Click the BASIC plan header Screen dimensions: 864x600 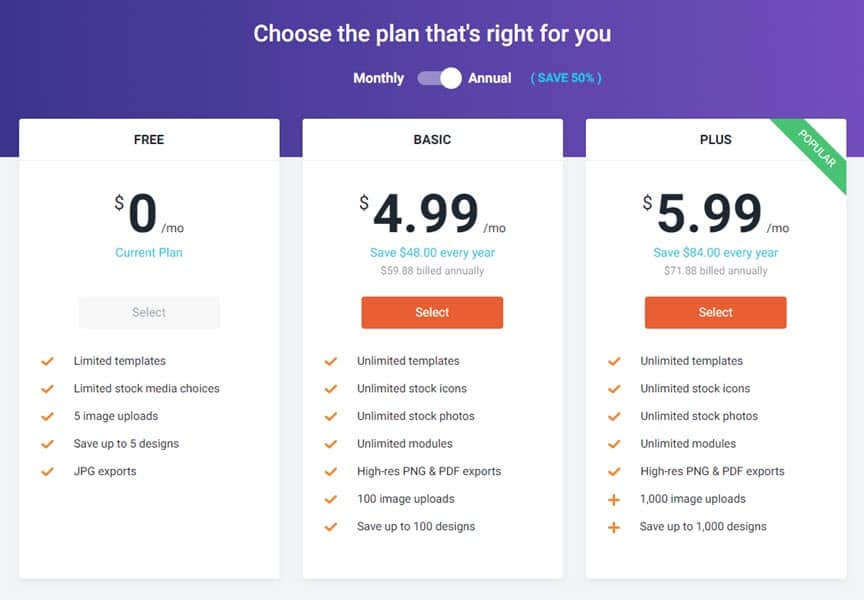432,139
